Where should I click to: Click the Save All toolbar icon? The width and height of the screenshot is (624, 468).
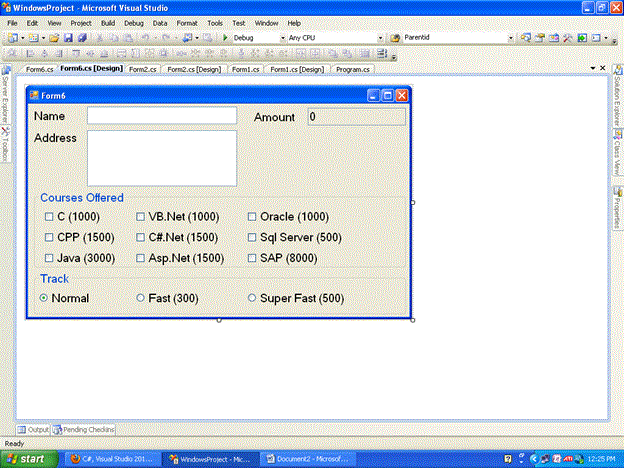(x=82, y=38)
